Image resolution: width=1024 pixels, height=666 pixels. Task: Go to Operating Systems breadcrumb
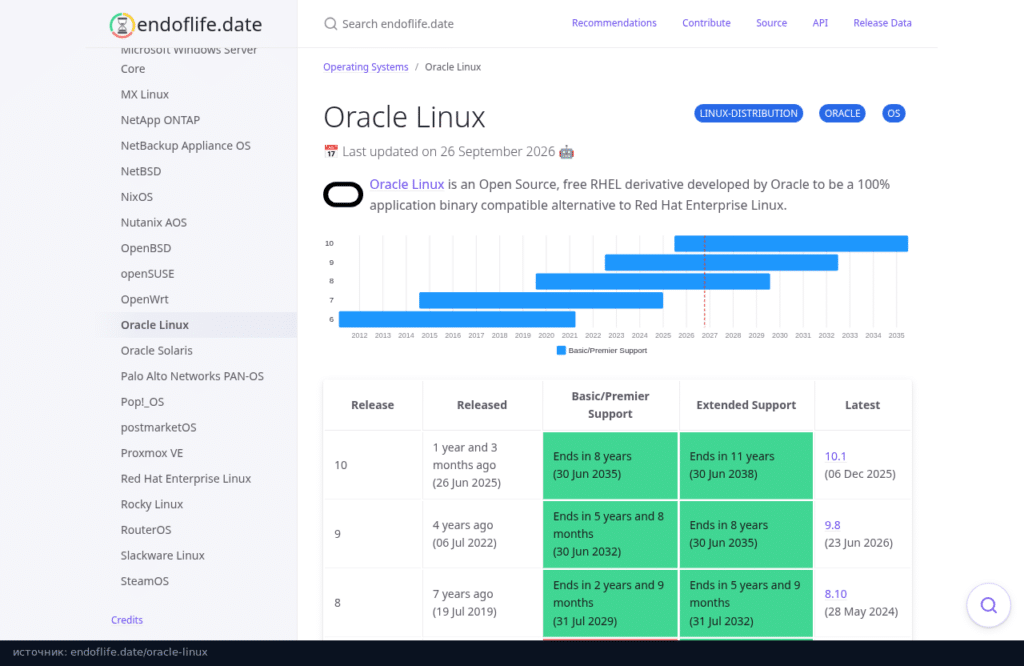tap(366, 67)
